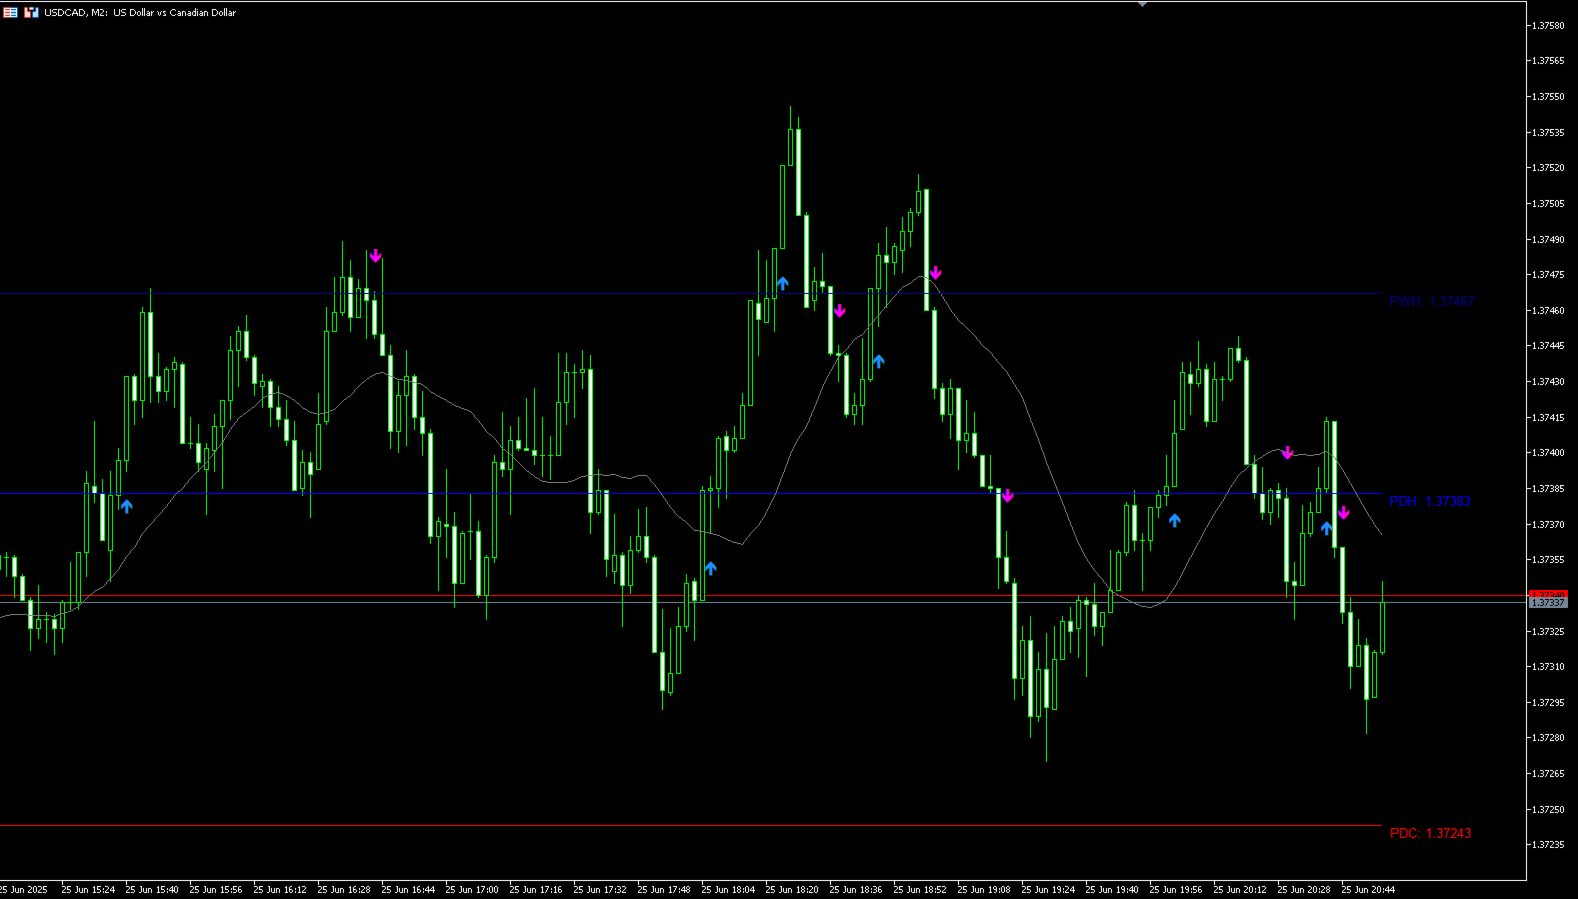Click the 25 Jun 19:24 time label

tap(1048, 889)
